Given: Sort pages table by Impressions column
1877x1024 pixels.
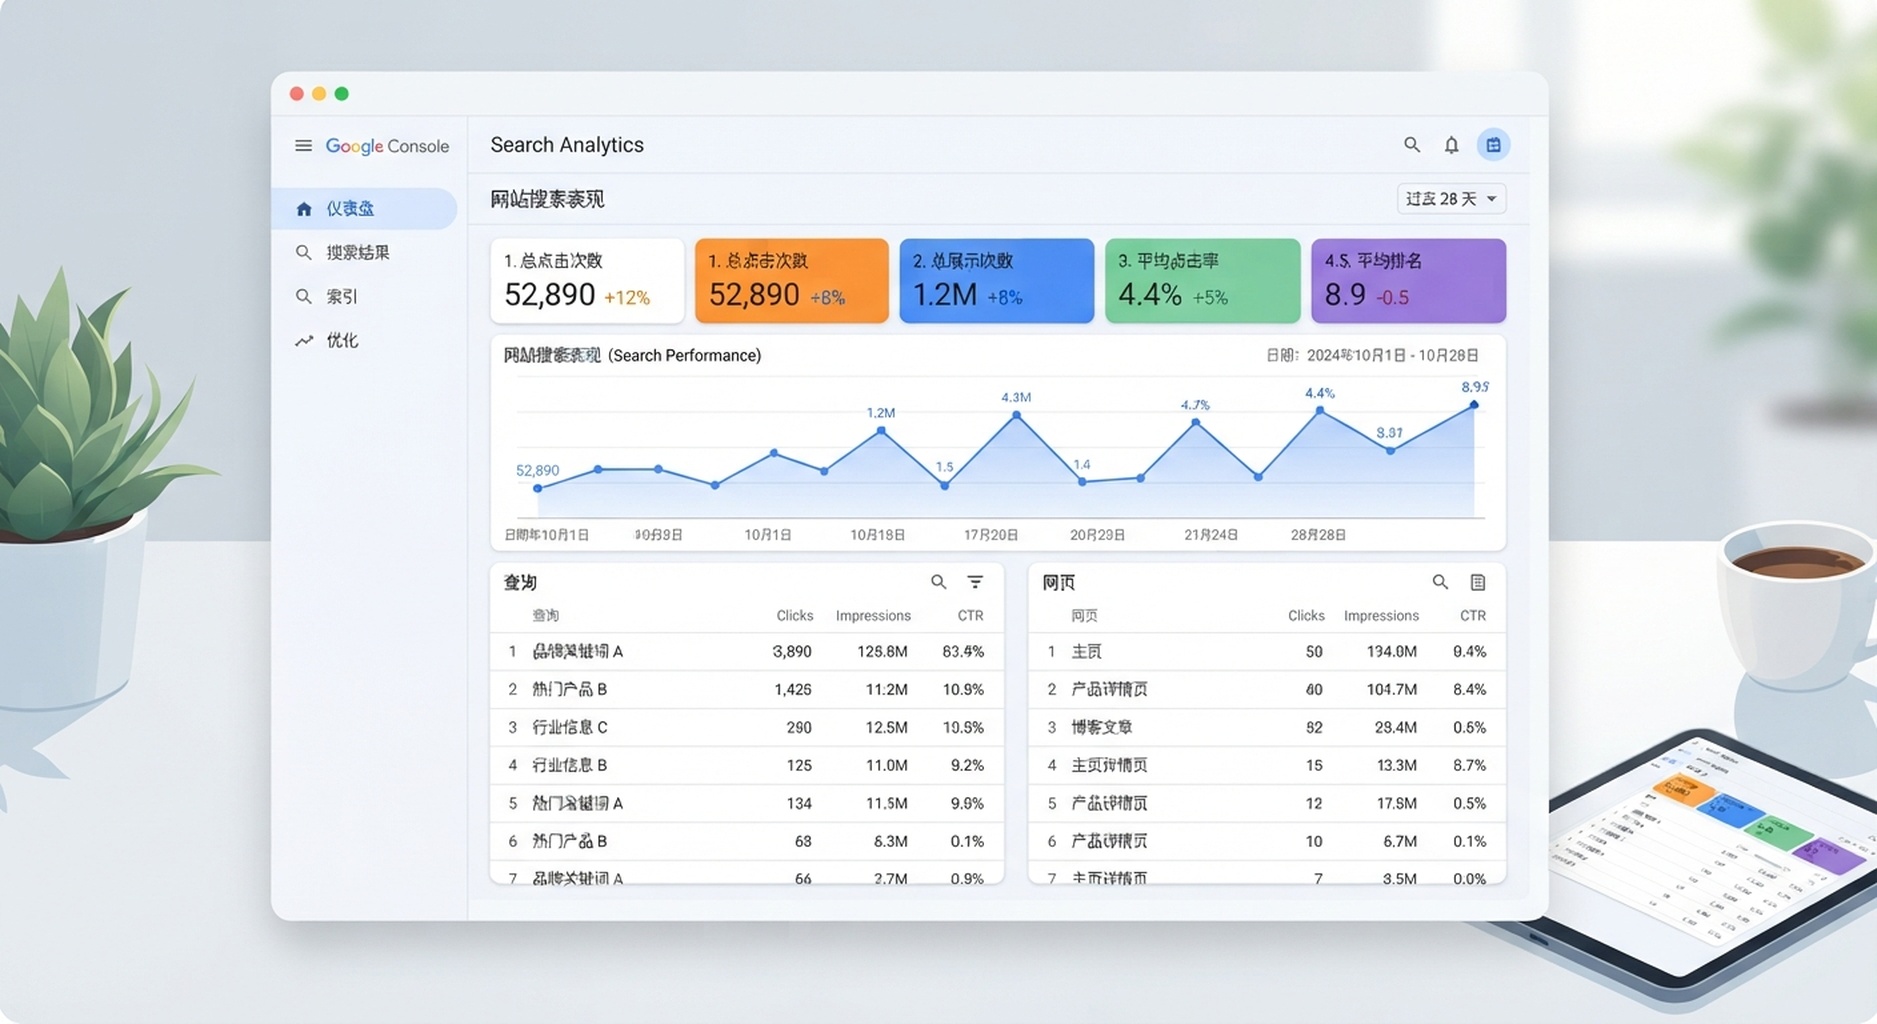Looking at the screenshot, I should pos(1381,616).
